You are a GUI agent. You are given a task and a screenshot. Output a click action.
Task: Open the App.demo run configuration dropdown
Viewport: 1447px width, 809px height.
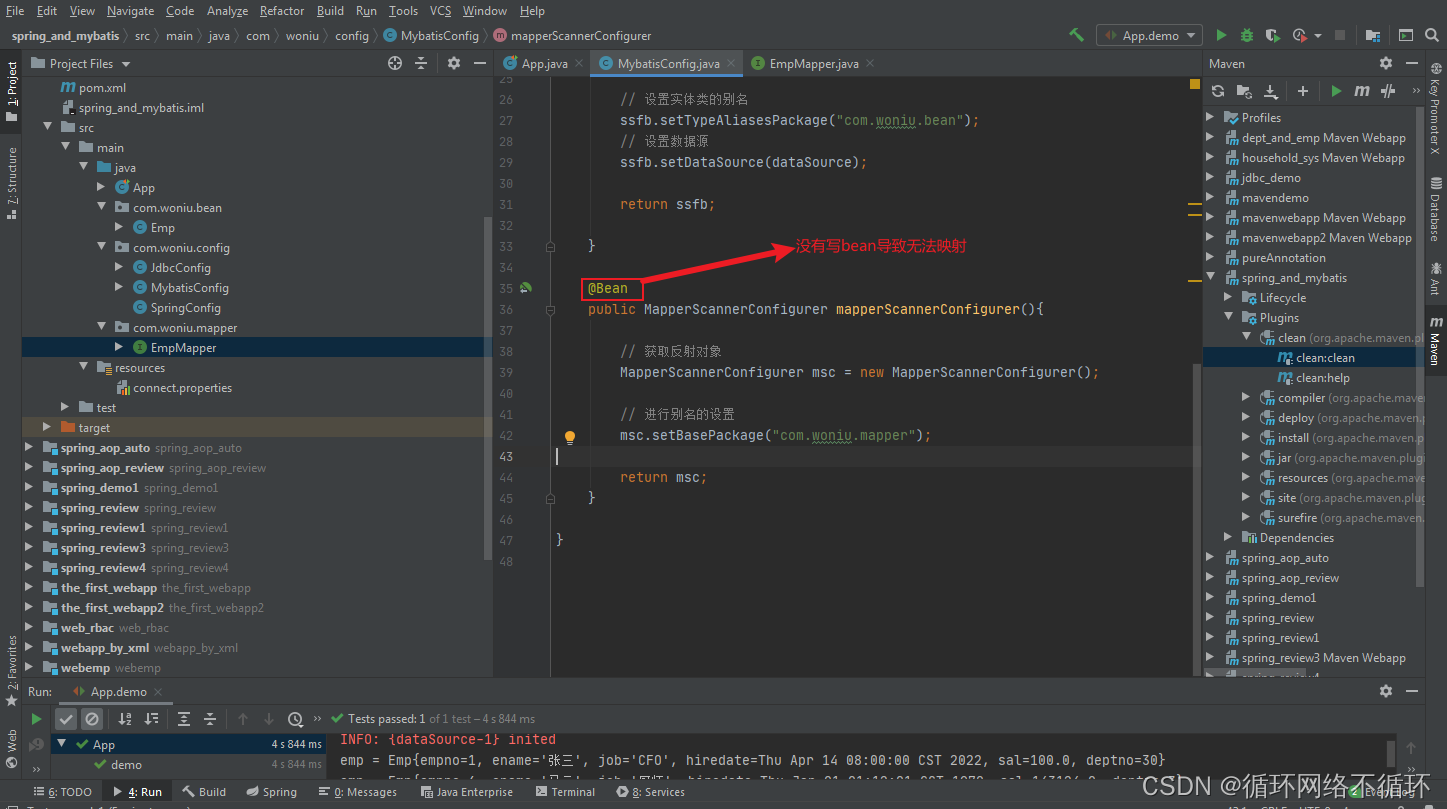(1149, 34)
